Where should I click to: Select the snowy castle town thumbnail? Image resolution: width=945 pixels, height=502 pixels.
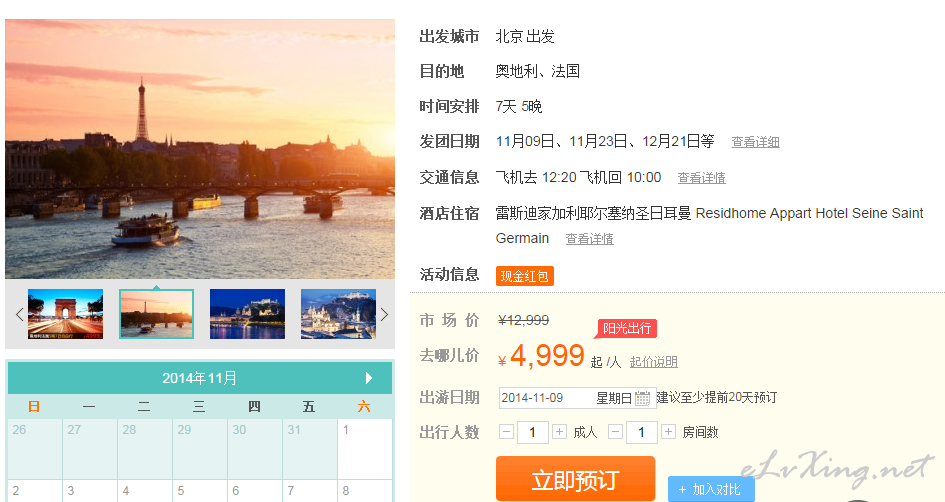[x=338, y=314]
